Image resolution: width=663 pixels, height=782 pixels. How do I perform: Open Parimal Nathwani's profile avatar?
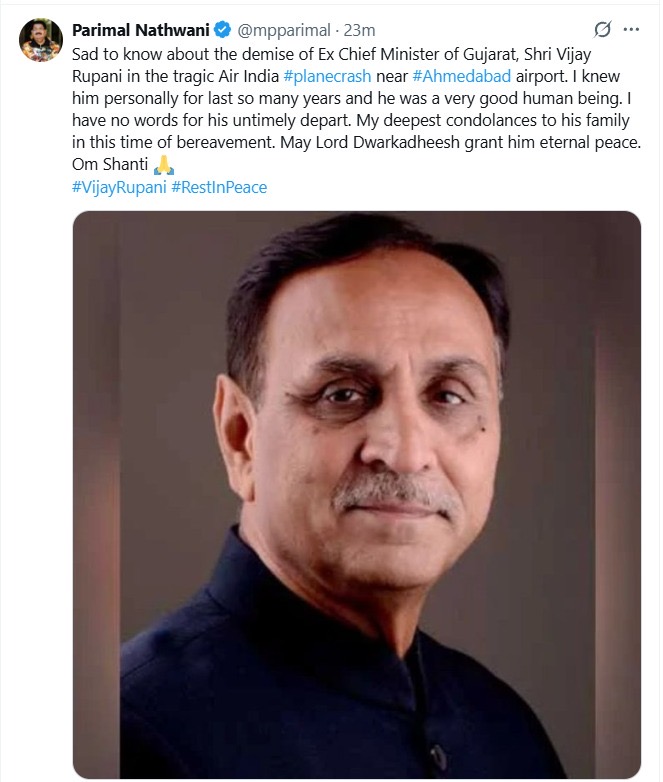[x=41, y=40]
